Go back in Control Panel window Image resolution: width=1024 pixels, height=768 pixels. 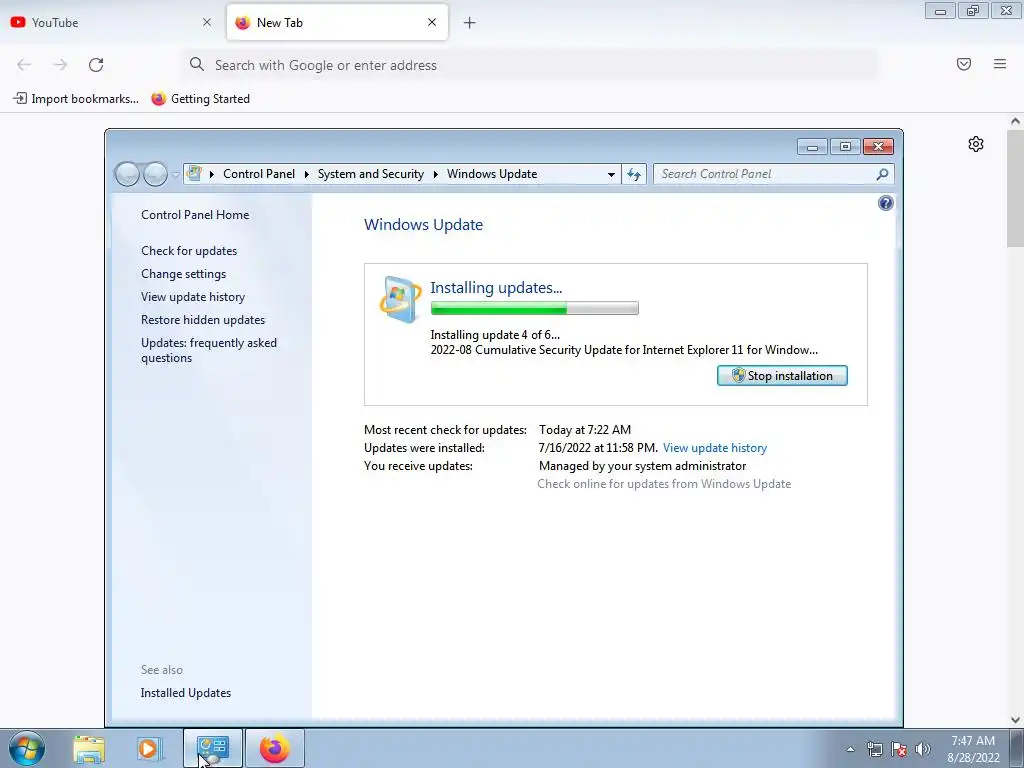point(127,174)
